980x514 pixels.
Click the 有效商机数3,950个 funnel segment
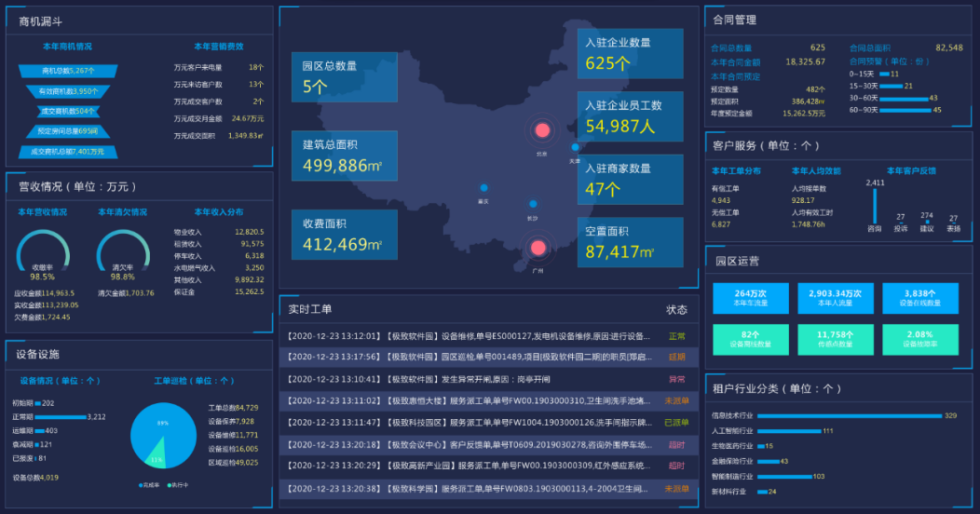(68, 91)
